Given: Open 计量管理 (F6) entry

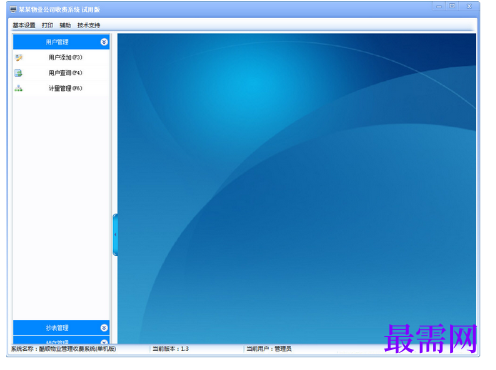Looking at the screenshot, I should pyautogui.click(x=61, y=88).
